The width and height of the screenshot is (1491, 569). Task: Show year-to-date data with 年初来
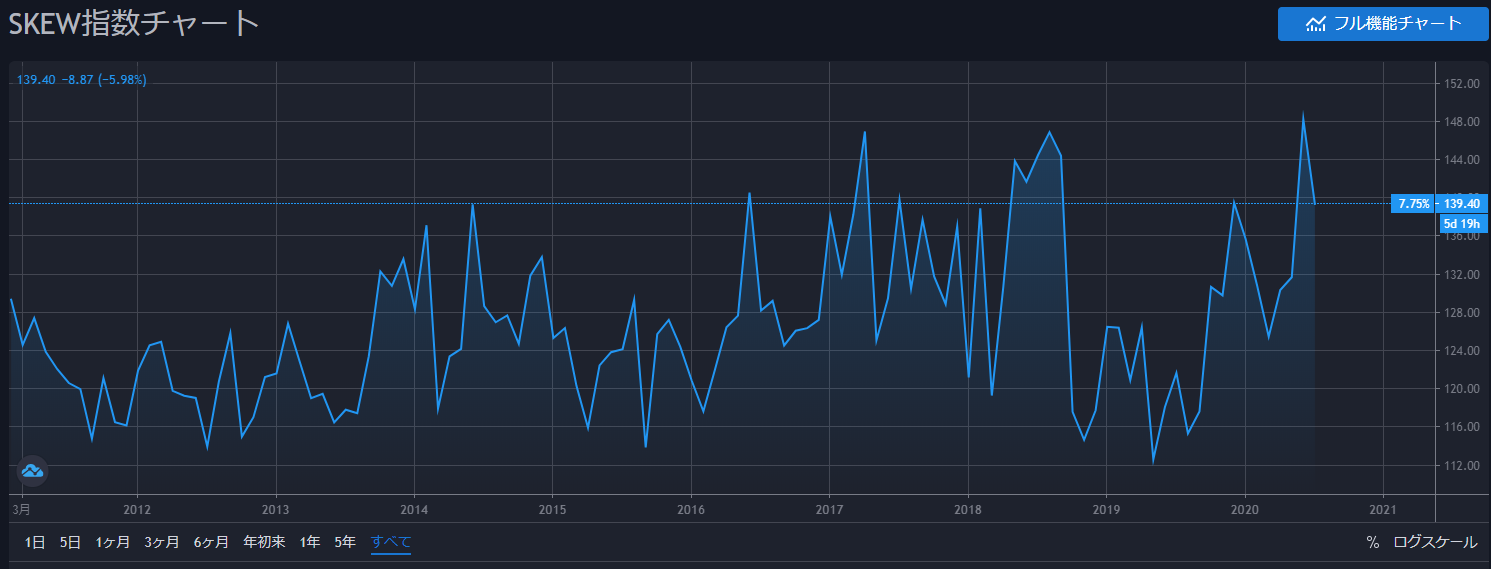264,542
